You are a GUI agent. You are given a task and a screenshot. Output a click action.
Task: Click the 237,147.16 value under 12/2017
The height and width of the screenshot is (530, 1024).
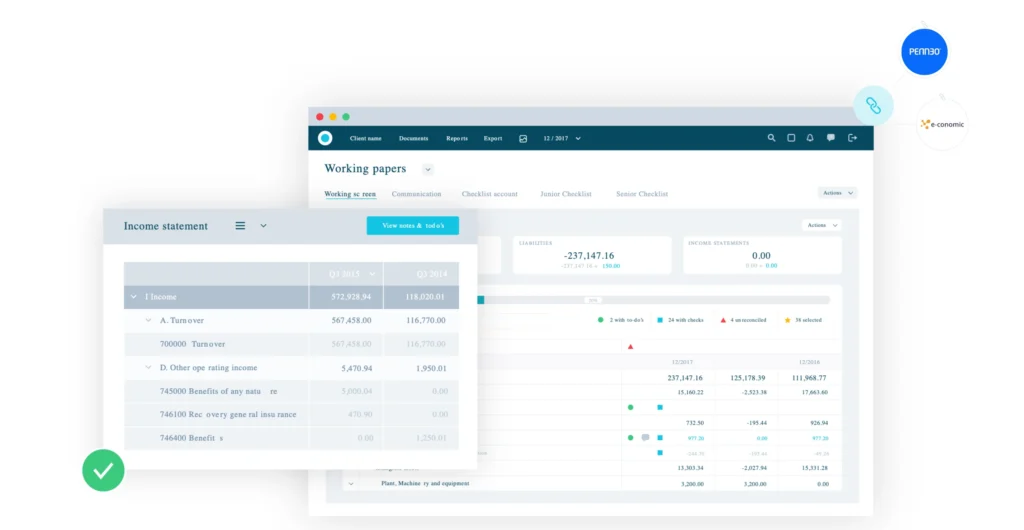coord(685,377)
